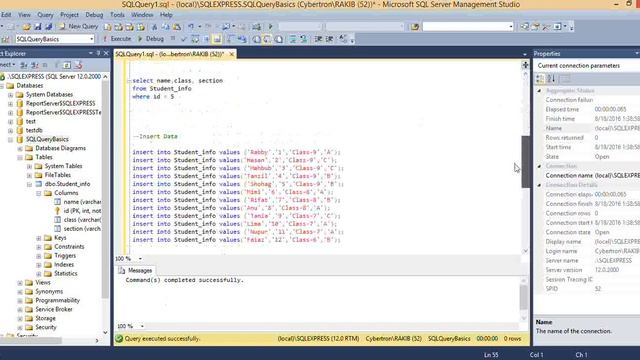The height and width of the screenshot is (360, 640).
Task: Click the Server version property row
Action: [x=588, y=270]
